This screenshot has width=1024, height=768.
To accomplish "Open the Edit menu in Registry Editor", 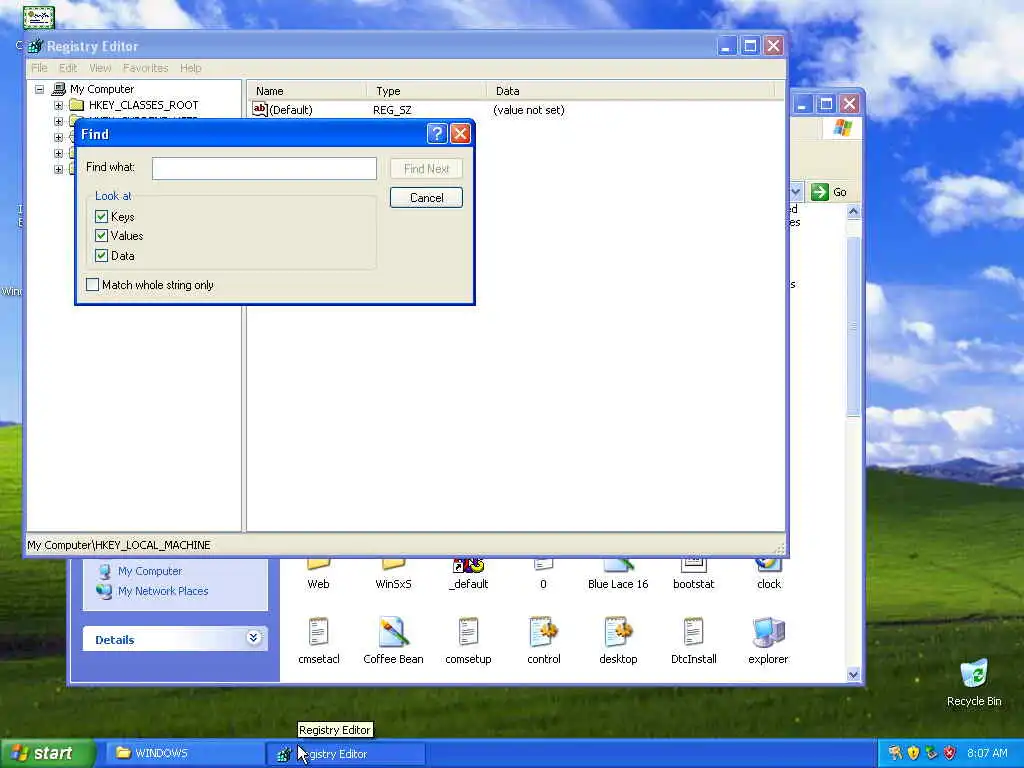I will 68,68.
